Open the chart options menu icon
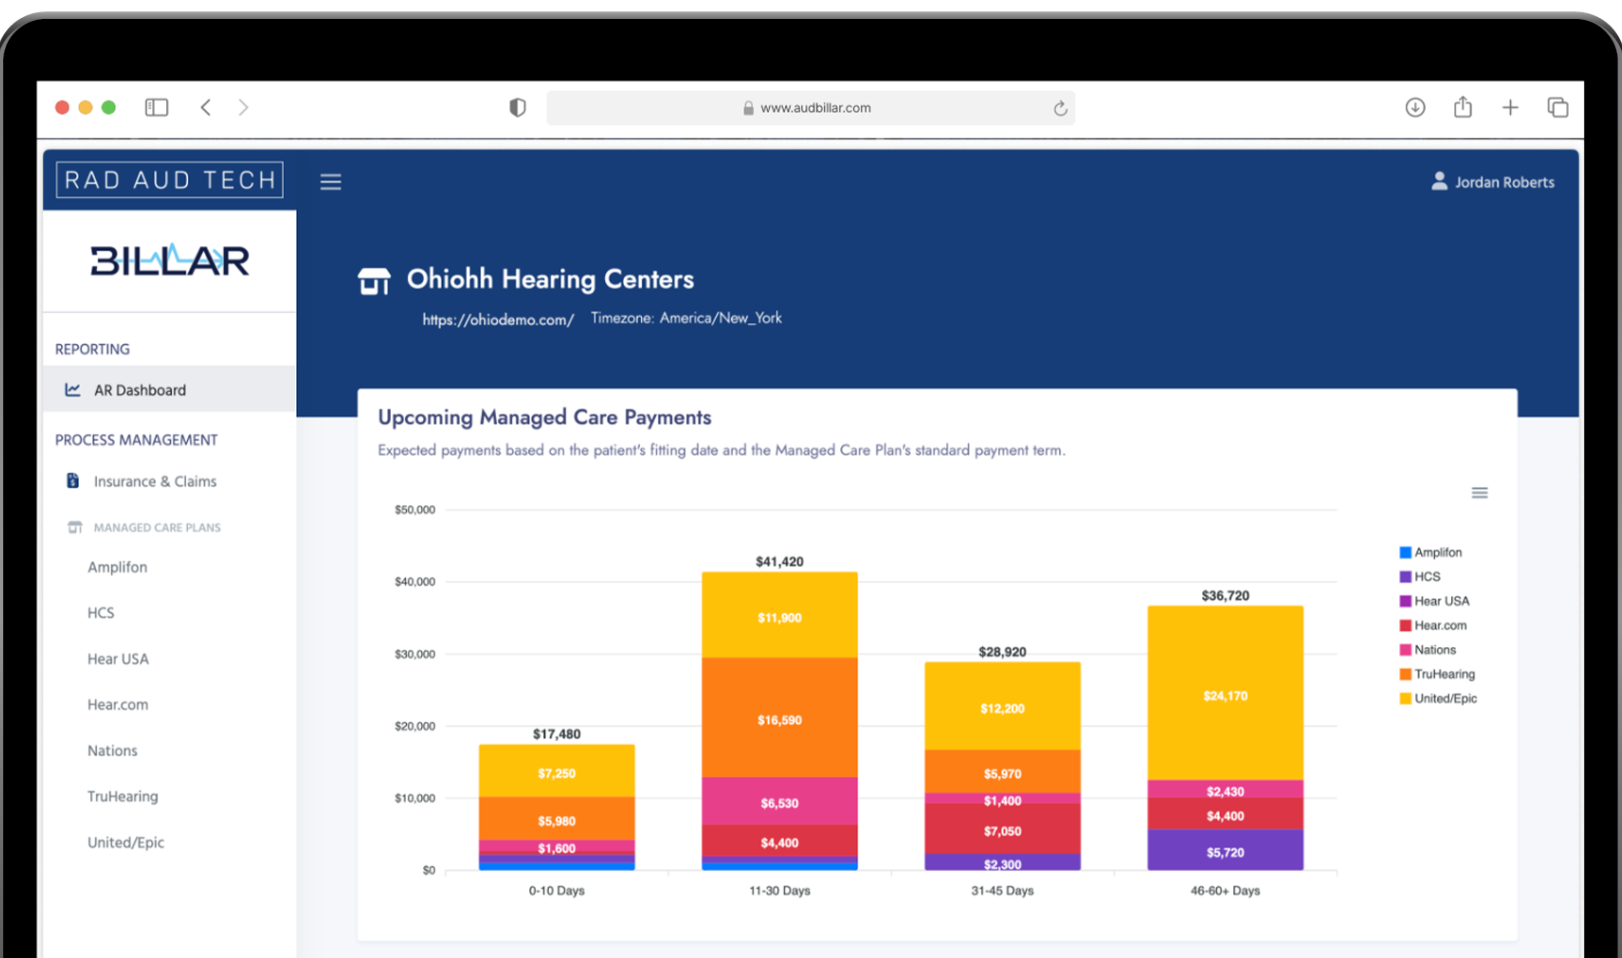 point(1479,493)
